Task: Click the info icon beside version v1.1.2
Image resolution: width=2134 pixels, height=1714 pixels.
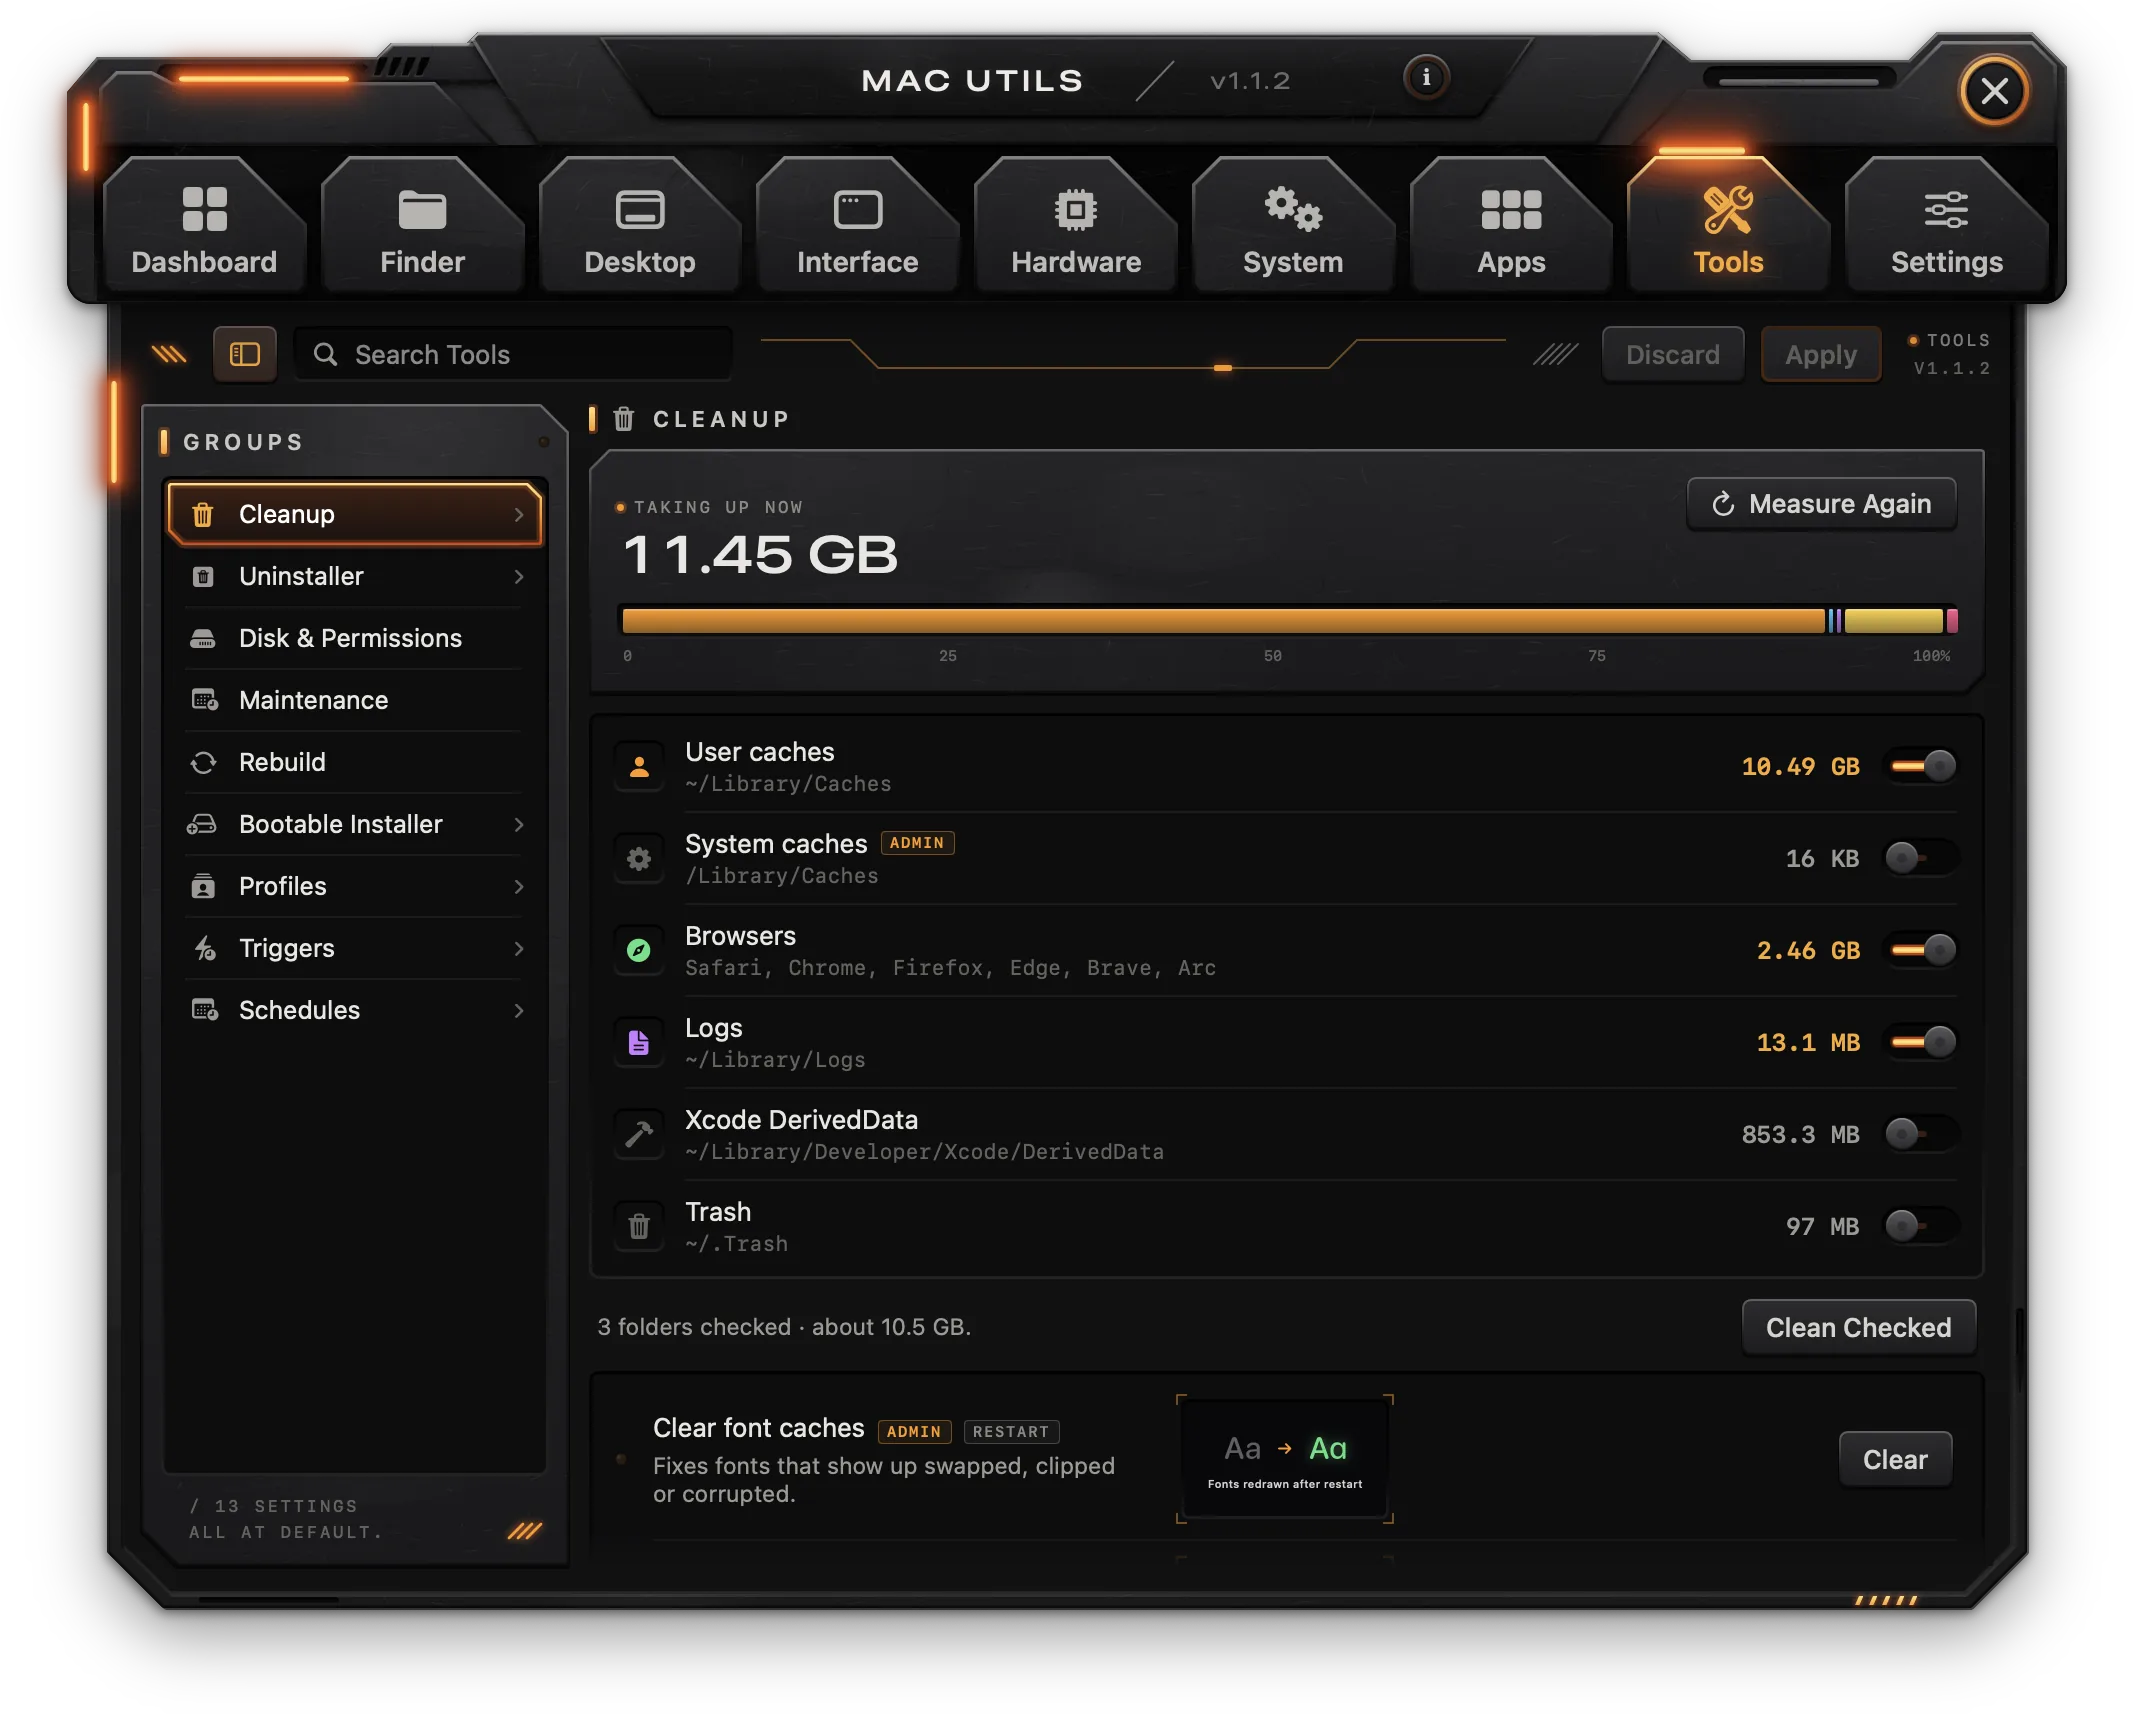Action: pos(1425,78)
